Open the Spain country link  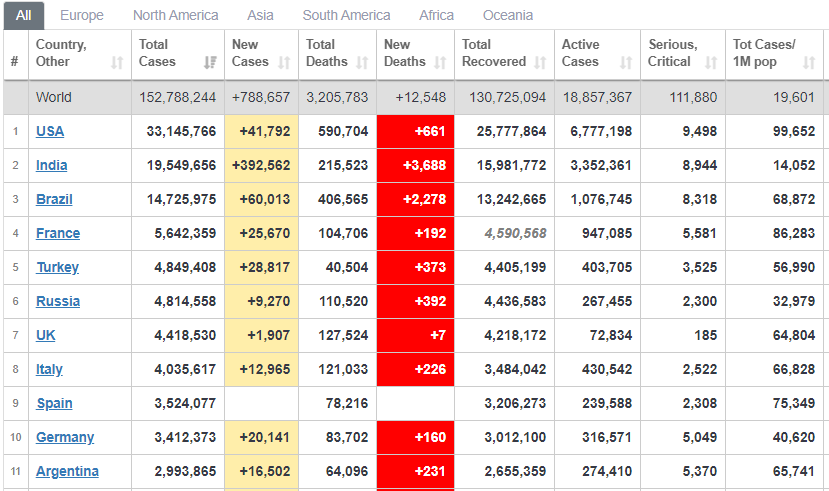[54, 403]
